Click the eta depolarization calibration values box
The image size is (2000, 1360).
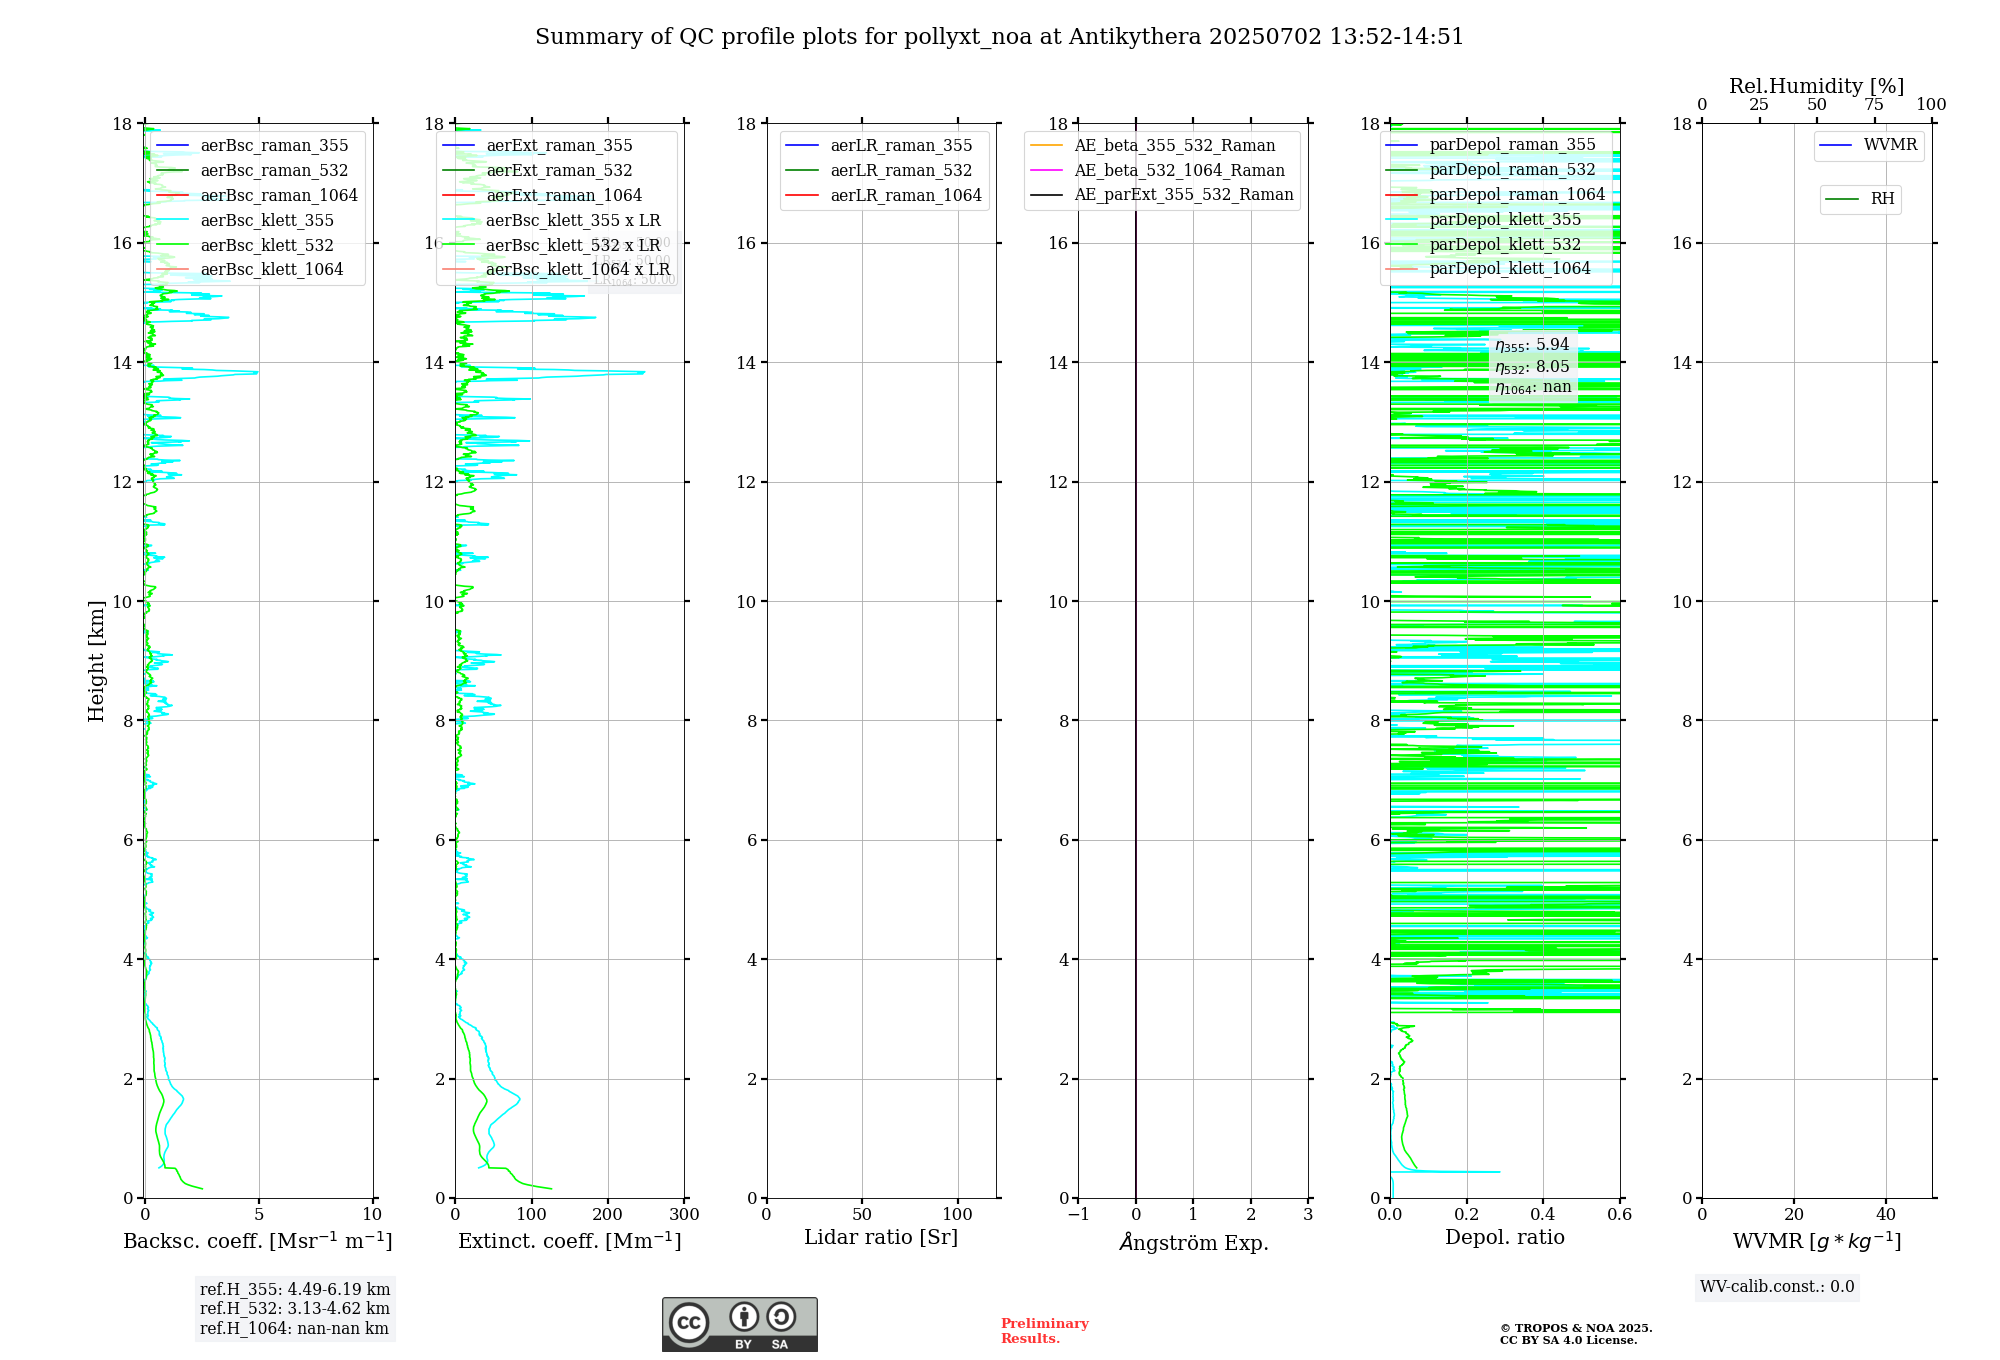1533,366
